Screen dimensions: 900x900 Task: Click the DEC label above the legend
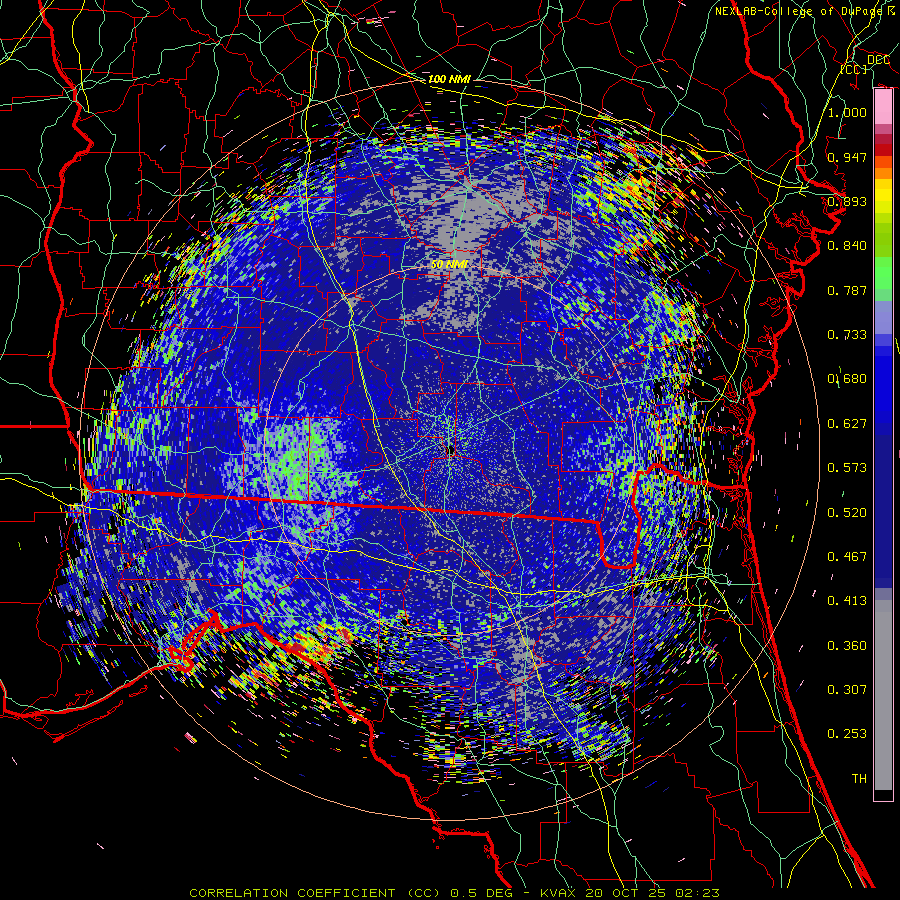coord(878,59)
